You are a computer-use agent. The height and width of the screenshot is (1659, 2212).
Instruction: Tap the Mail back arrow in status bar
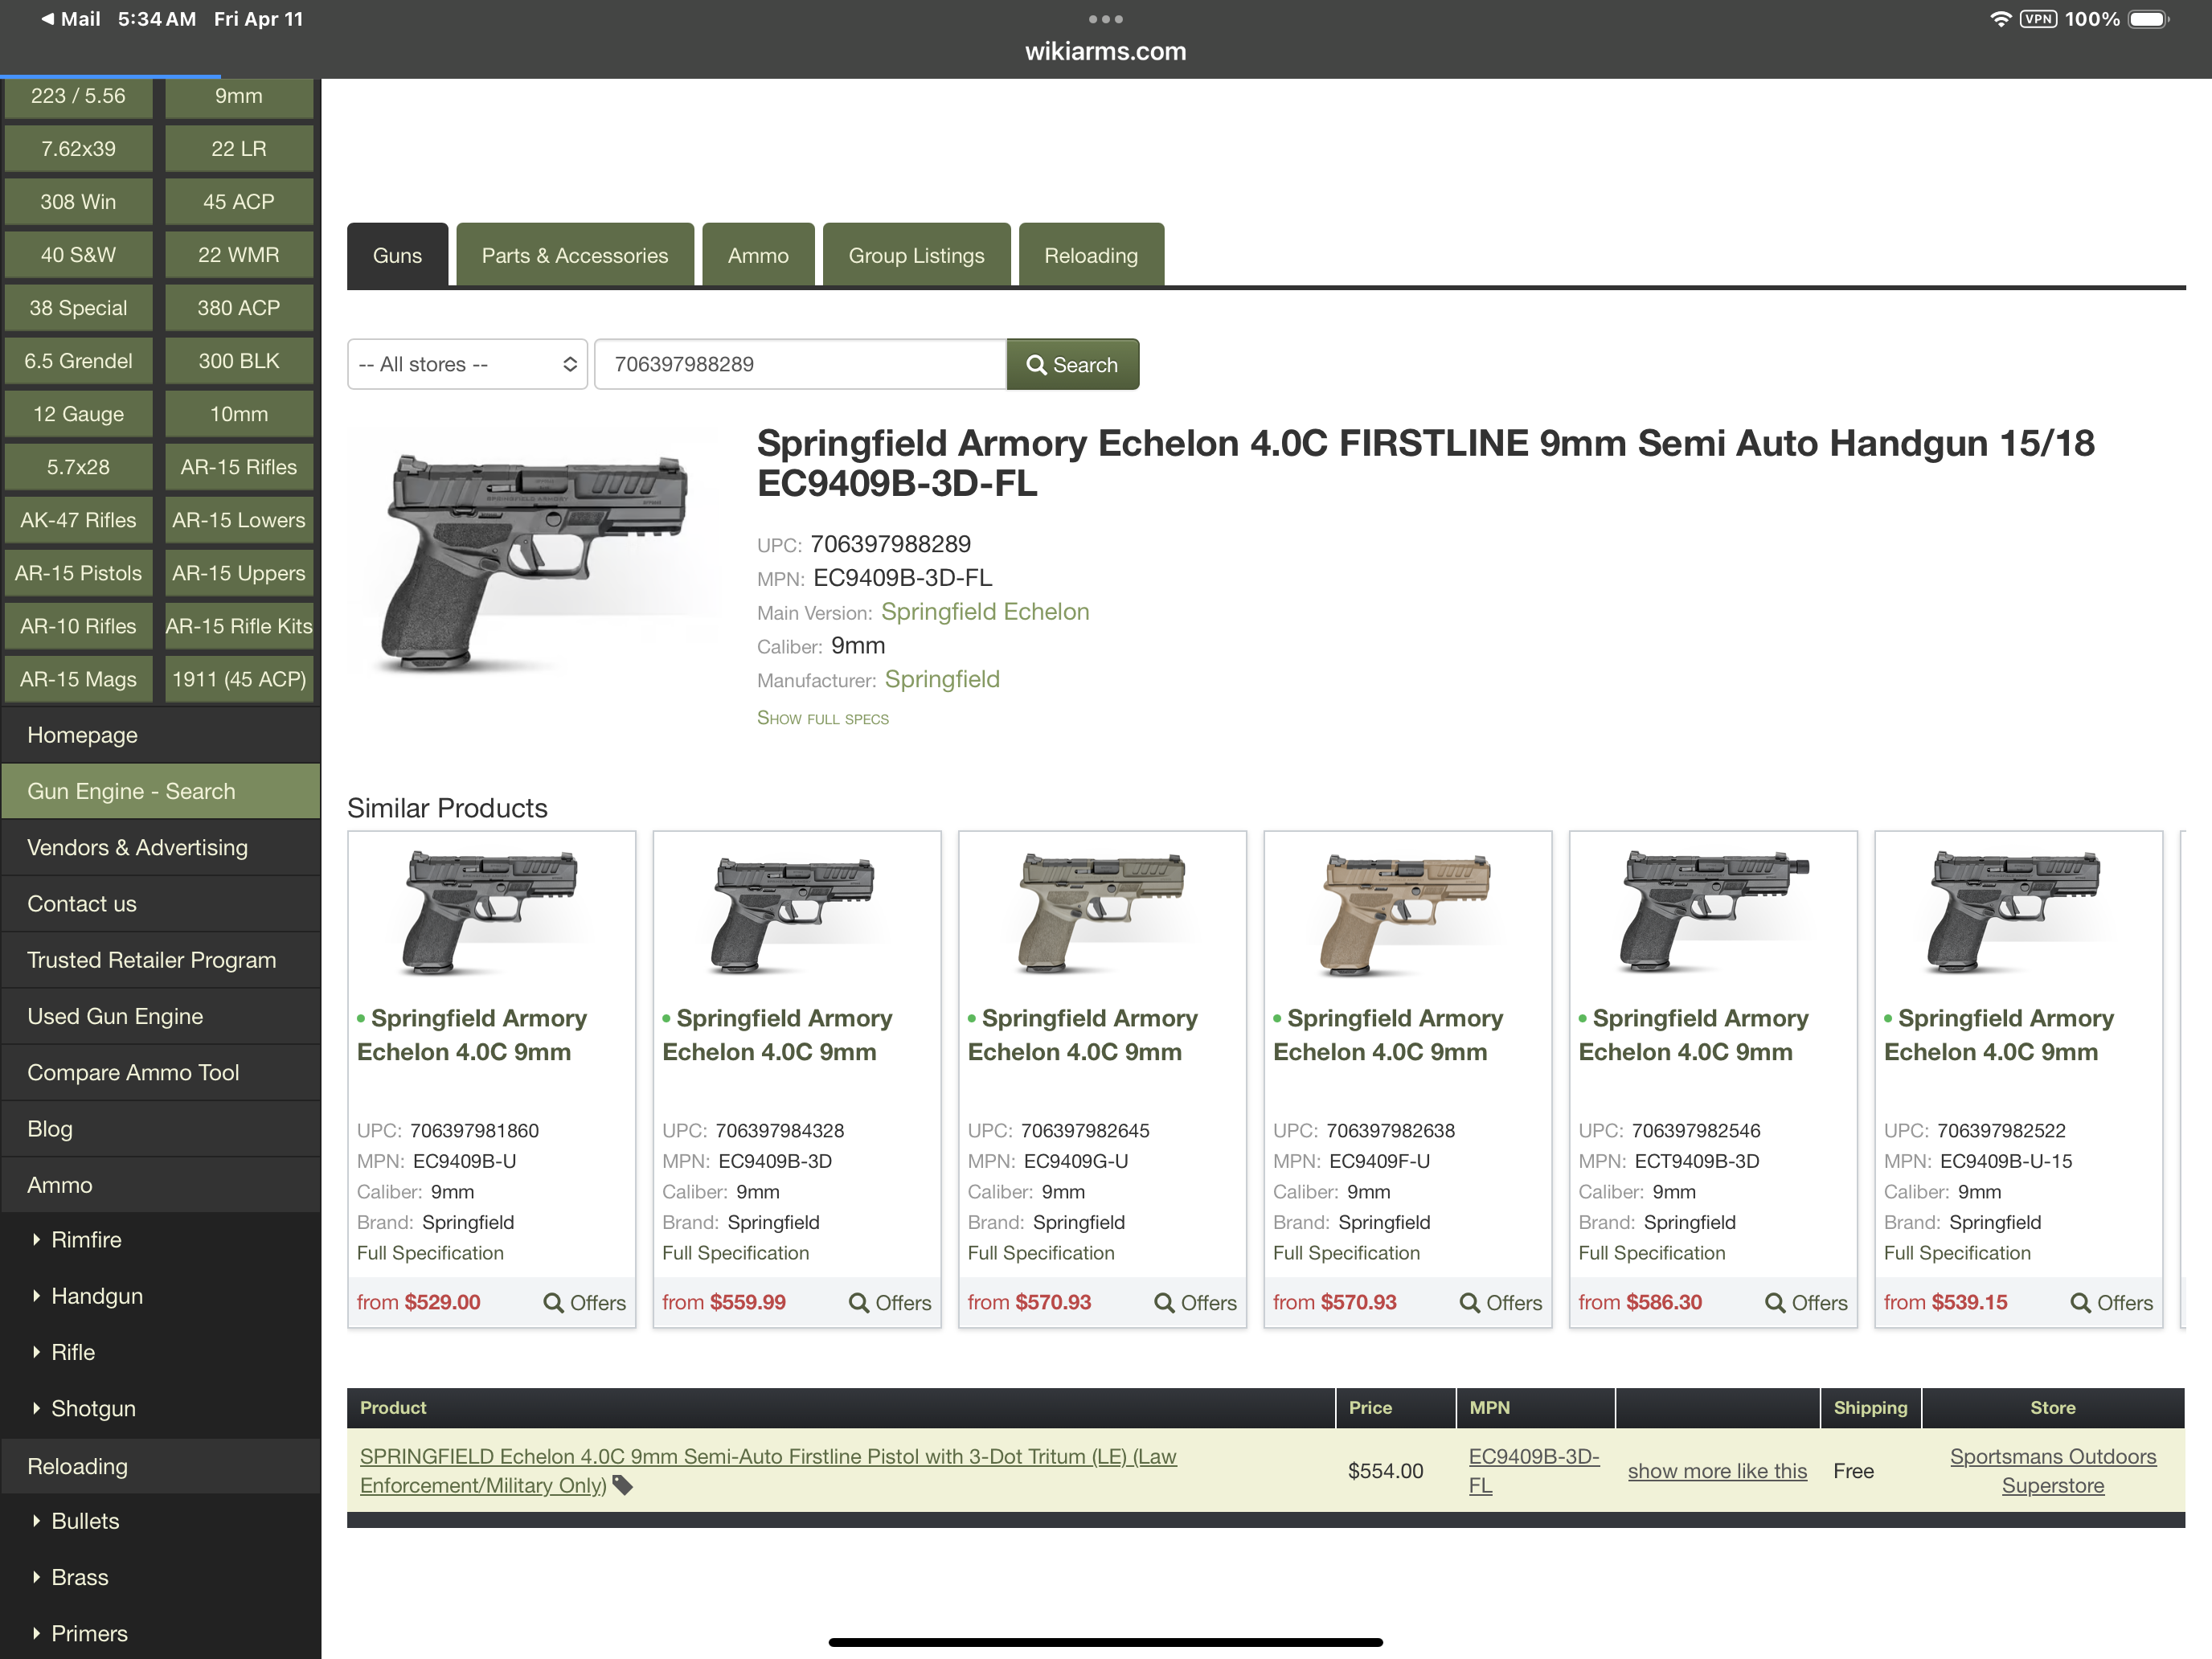[x=70, y=19]
